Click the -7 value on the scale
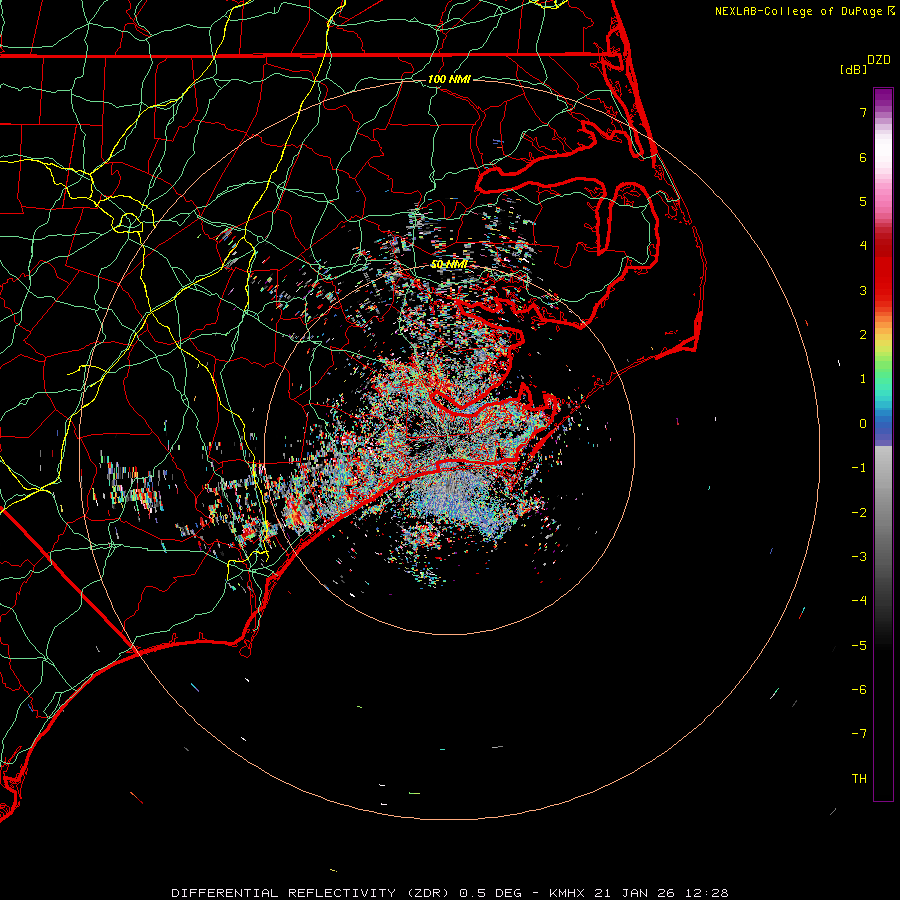Viewport: 900px width, 900px height. pyautogui.click(x=859, y=734)
